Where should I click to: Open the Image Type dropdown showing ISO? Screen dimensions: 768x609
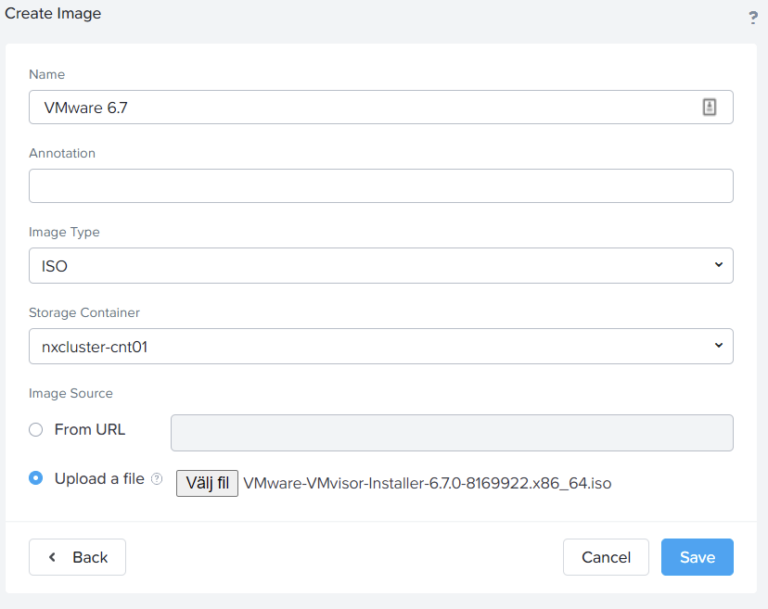point(381,266)
